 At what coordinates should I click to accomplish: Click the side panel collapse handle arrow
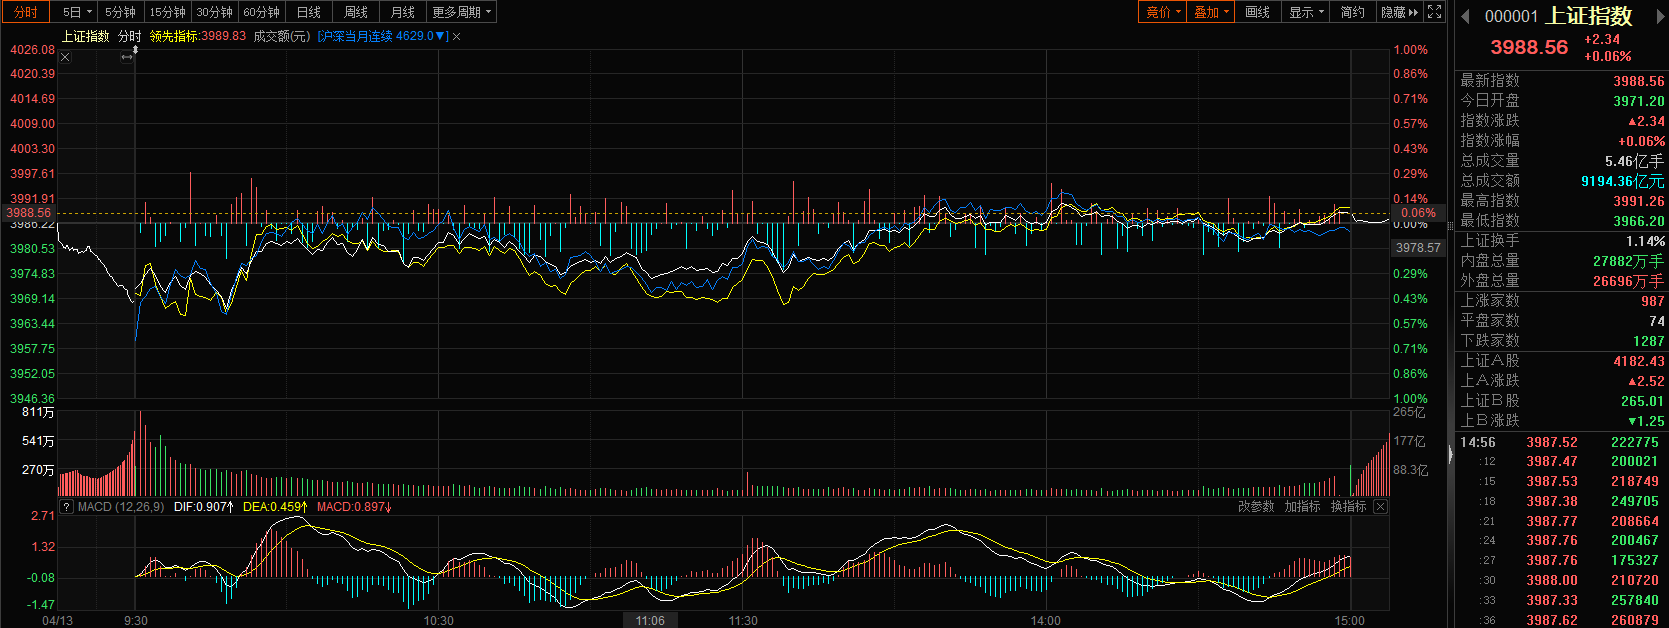pos(1451,455)
